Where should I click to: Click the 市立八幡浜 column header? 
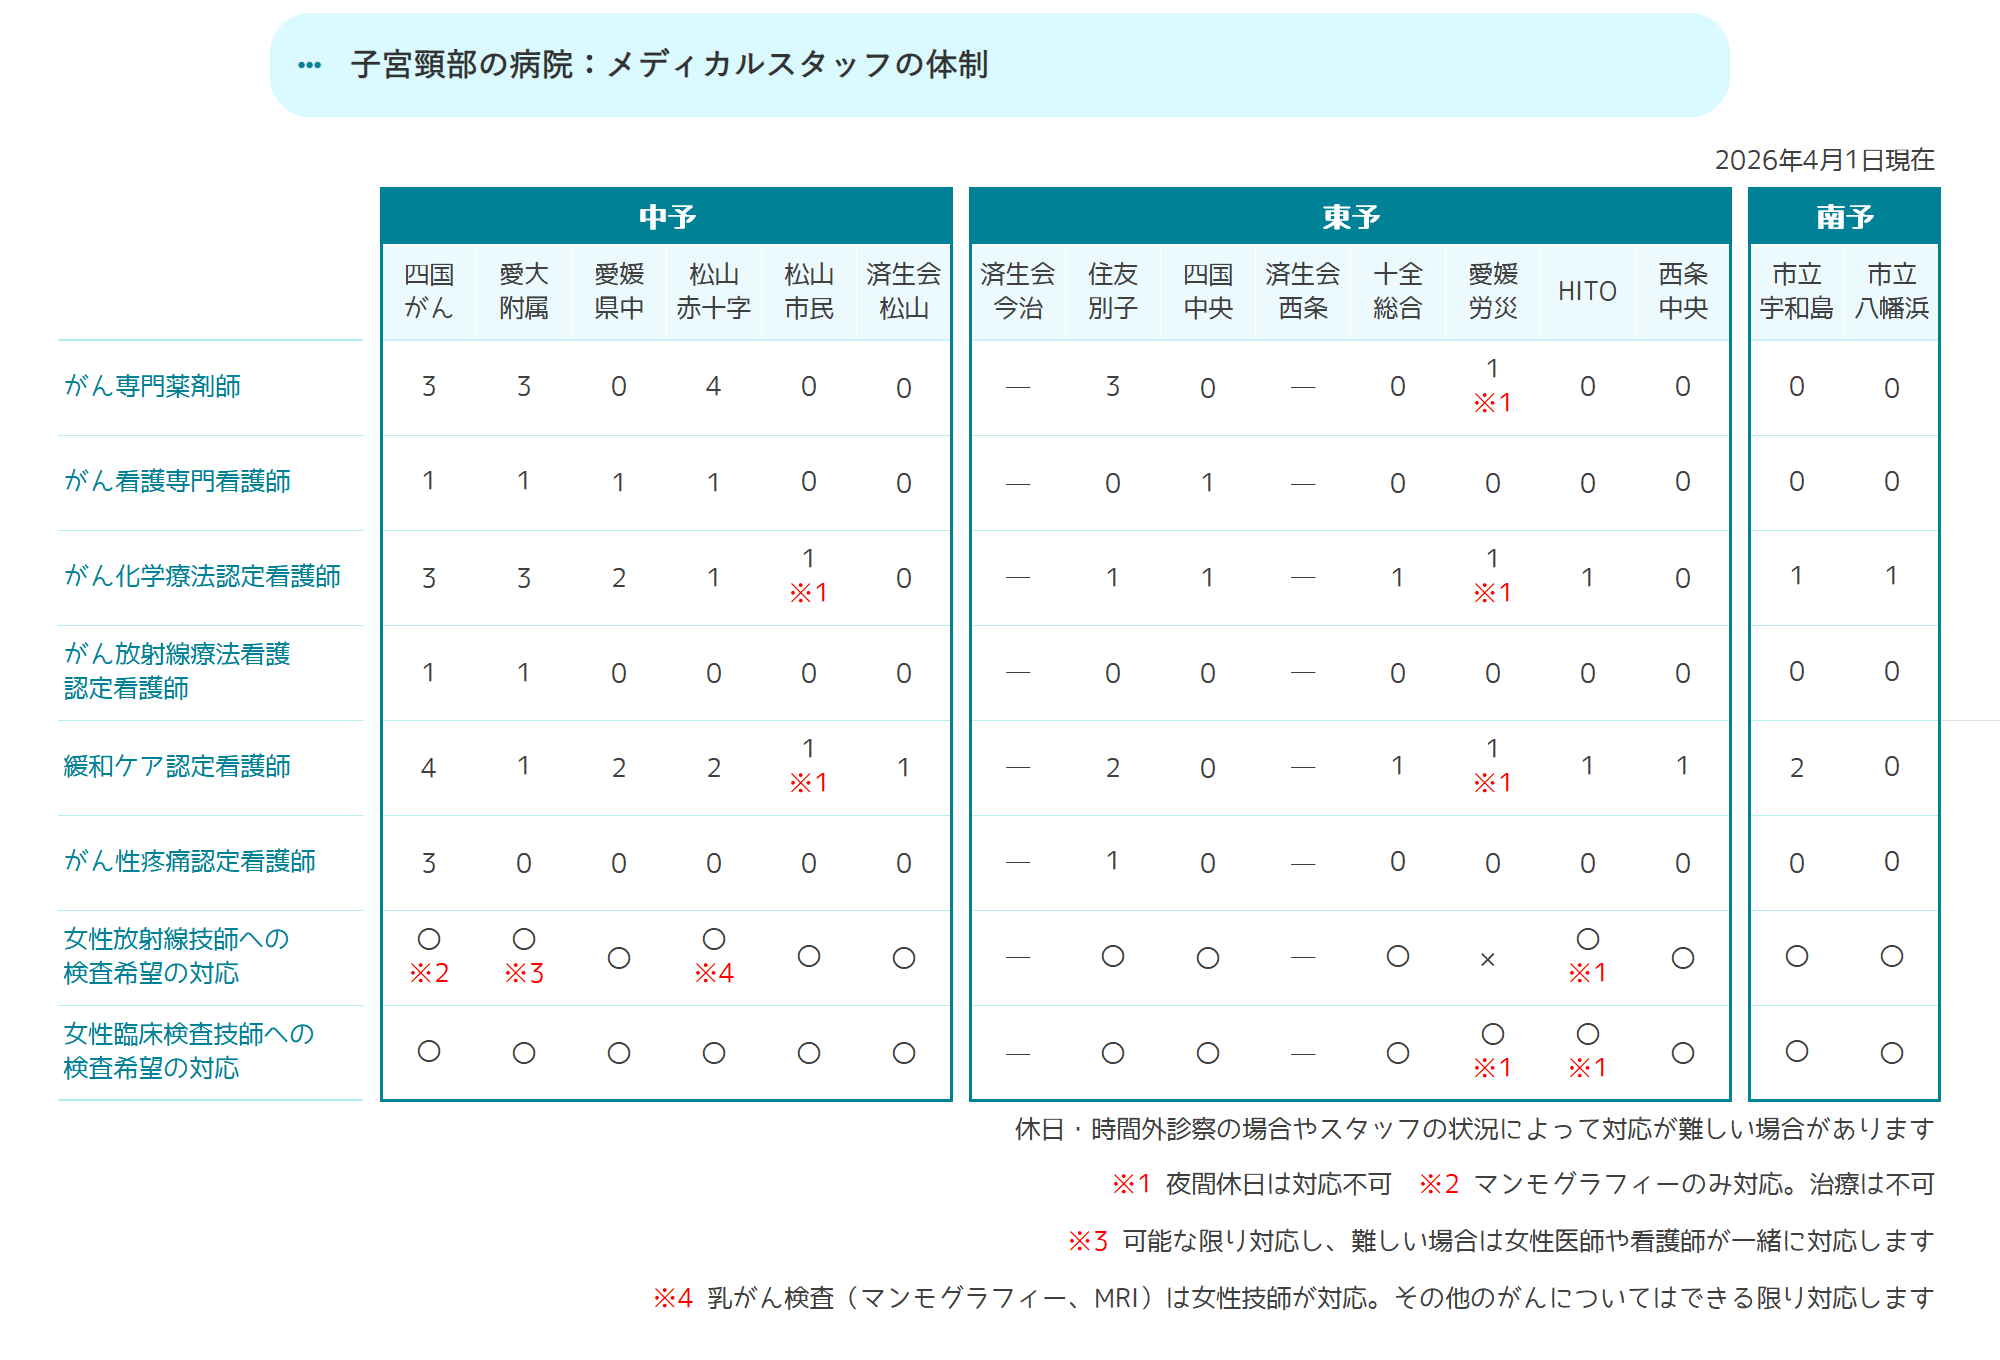[1892, 291]
